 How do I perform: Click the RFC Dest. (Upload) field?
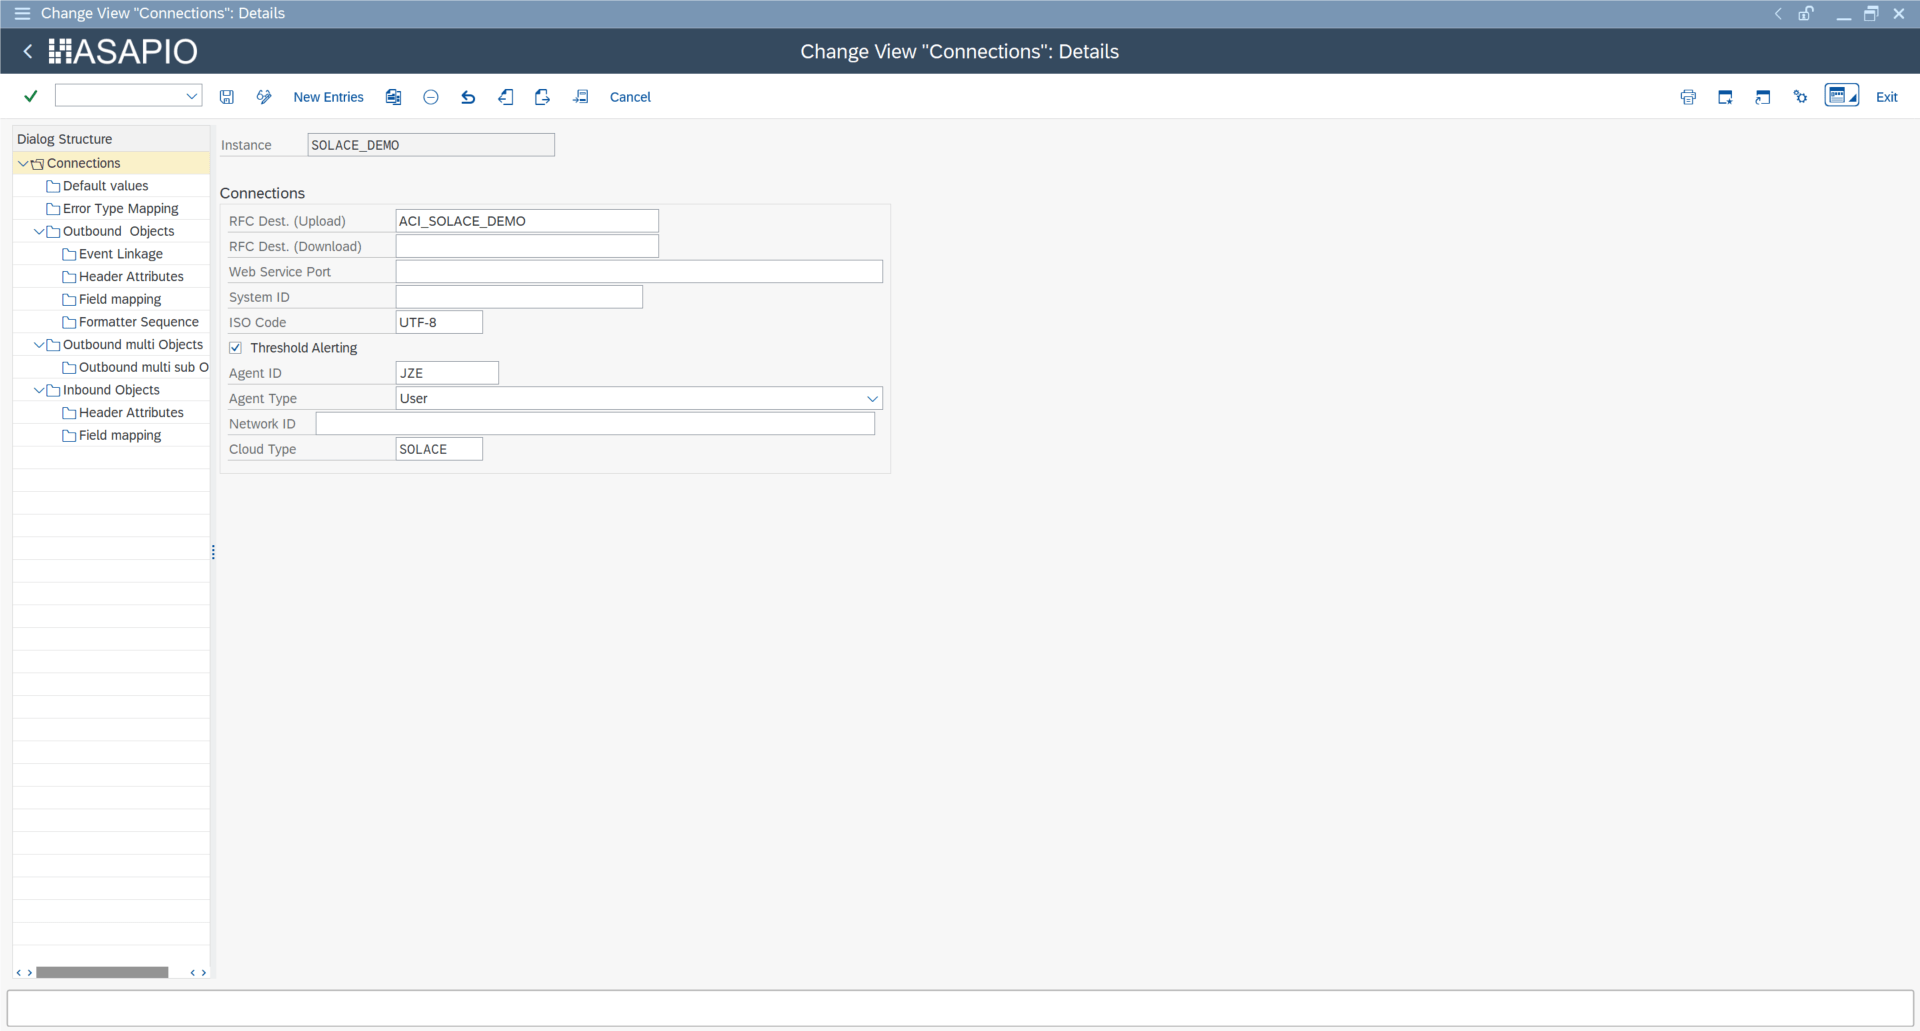click(x=527, y=221)
